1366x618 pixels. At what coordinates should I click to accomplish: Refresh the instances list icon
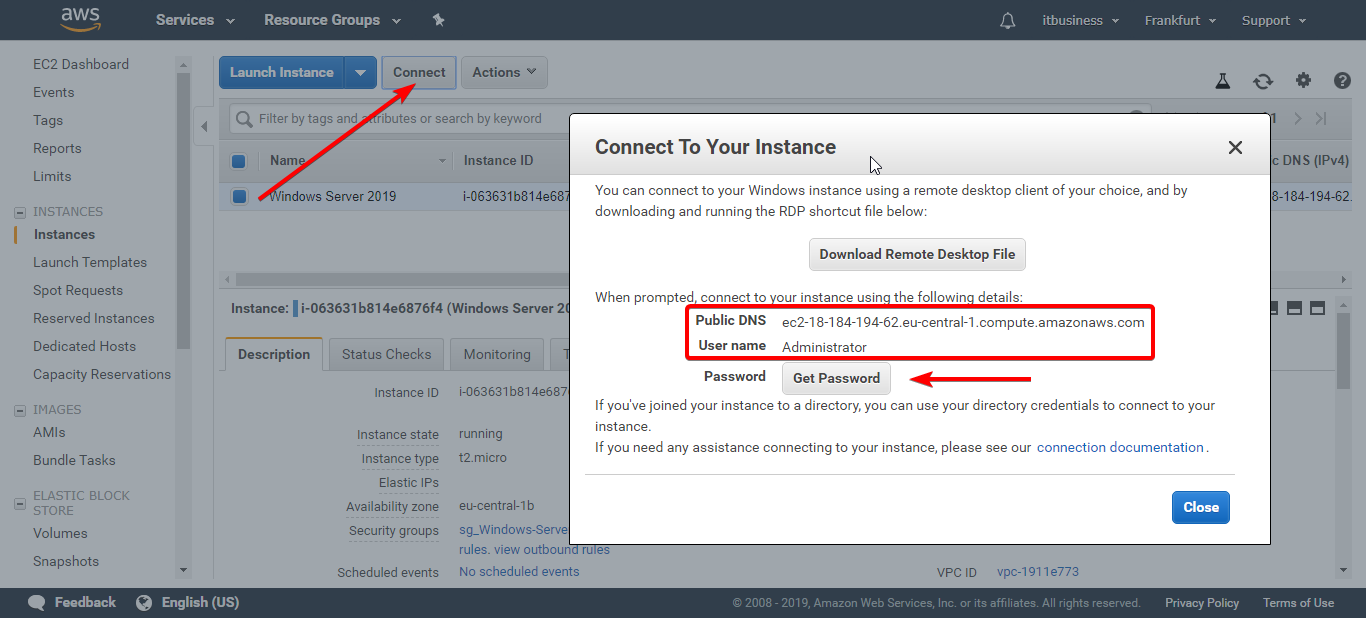click(1263, 81)
